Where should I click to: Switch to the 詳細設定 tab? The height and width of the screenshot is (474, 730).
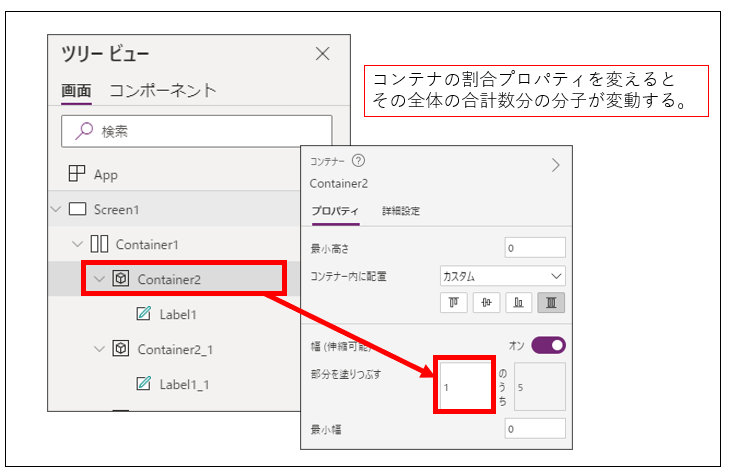[x=401, y=211]
